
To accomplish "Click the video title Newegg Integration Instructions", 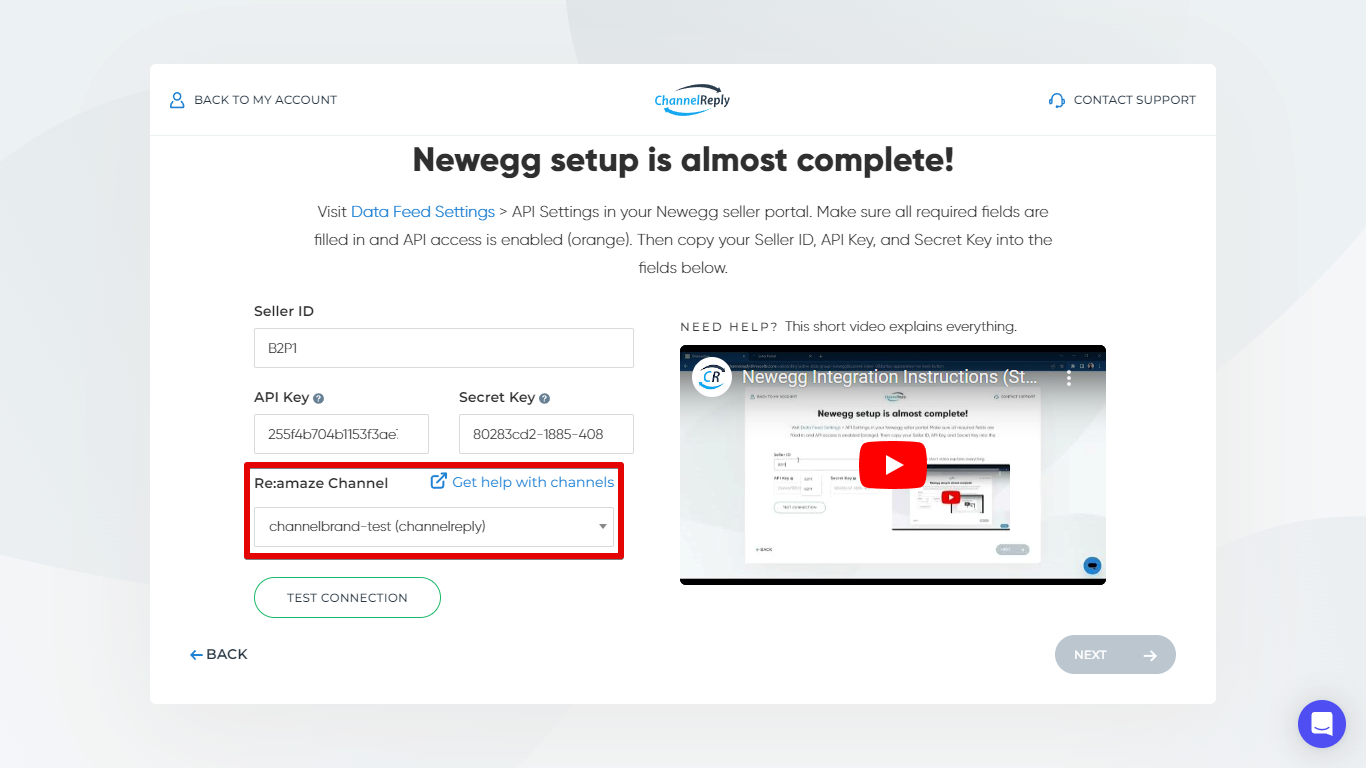I will (890, 377).
